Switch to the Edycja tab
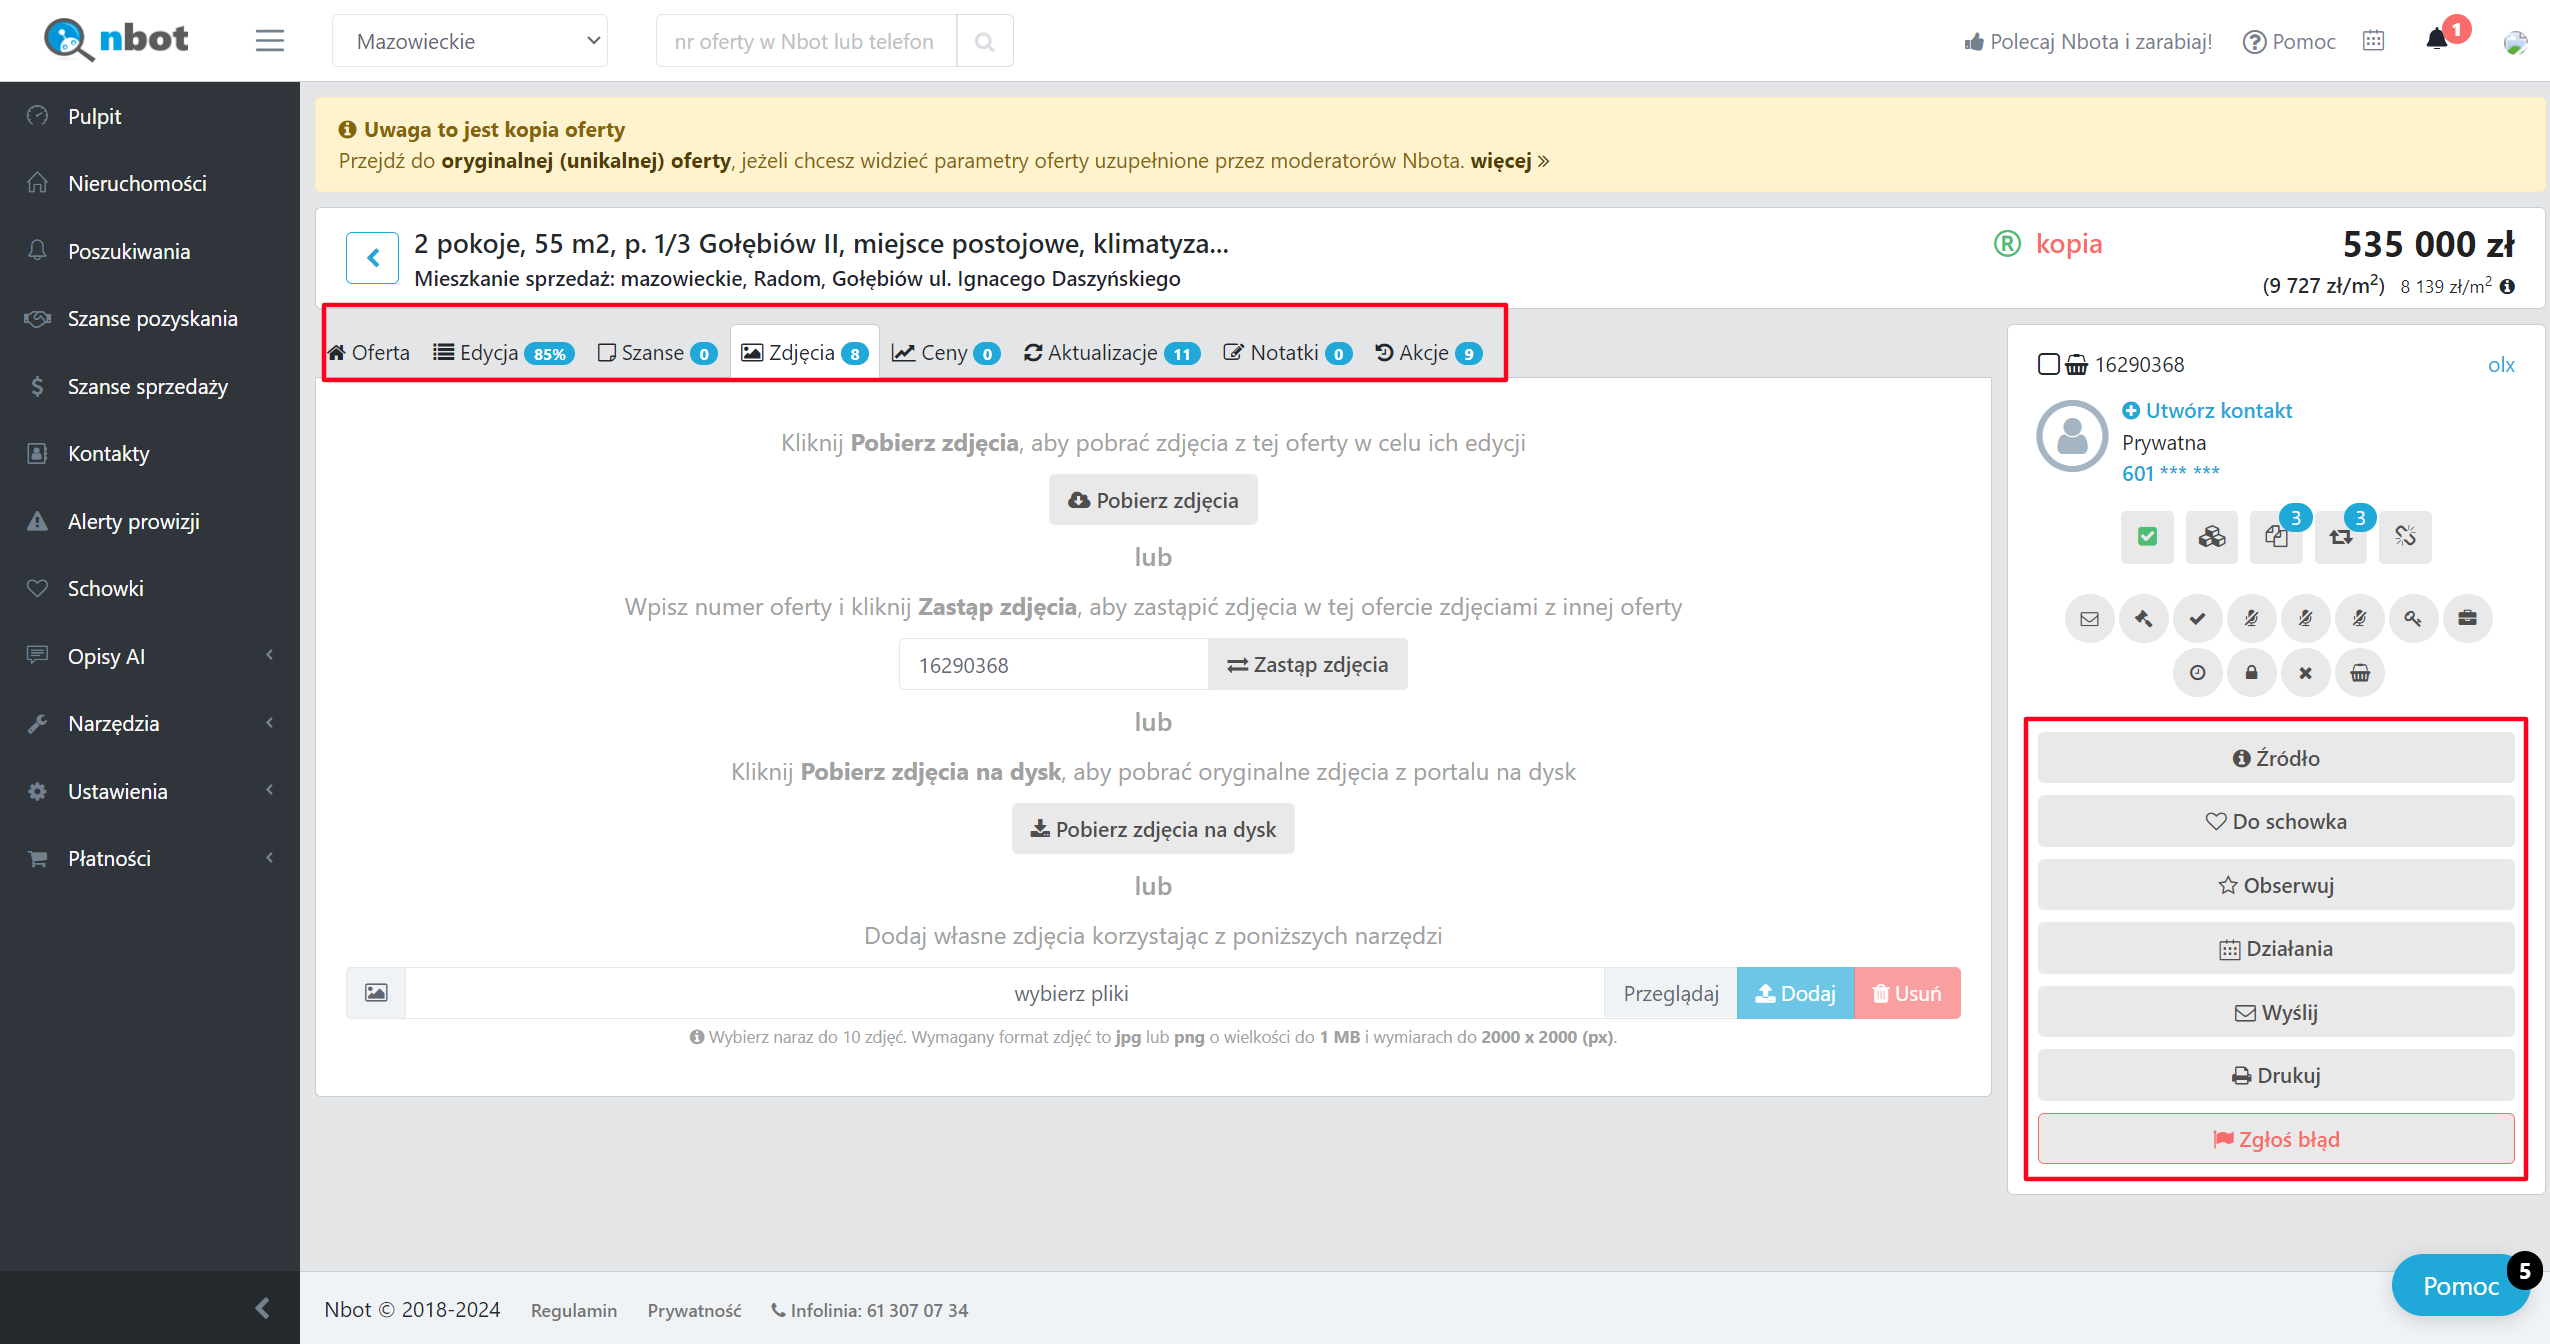 click(503, 352)
